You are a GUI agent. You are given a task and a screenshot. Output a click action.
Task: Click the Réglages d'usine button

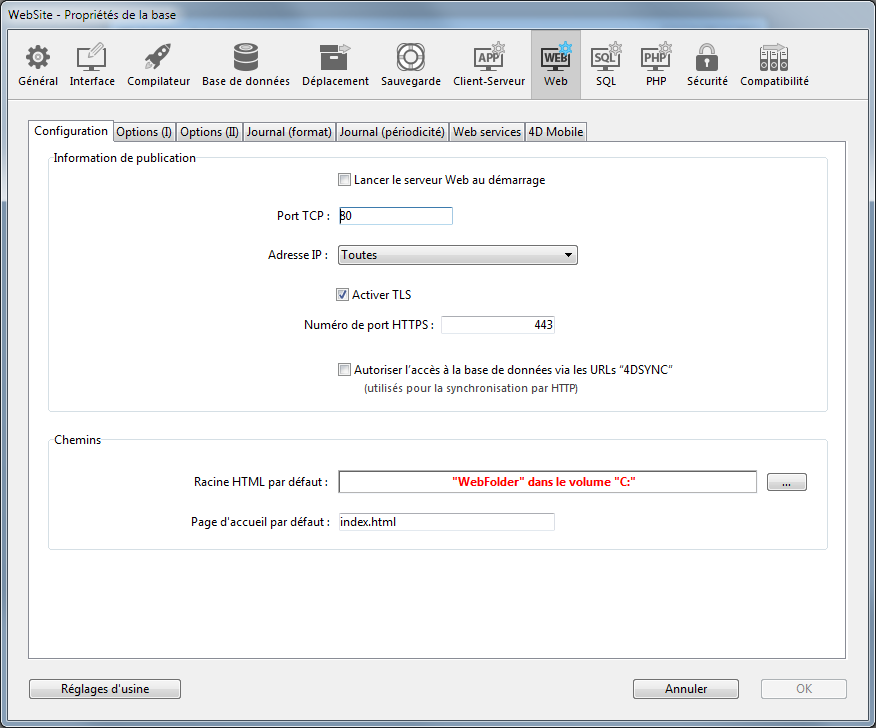[x=105, y=689]
